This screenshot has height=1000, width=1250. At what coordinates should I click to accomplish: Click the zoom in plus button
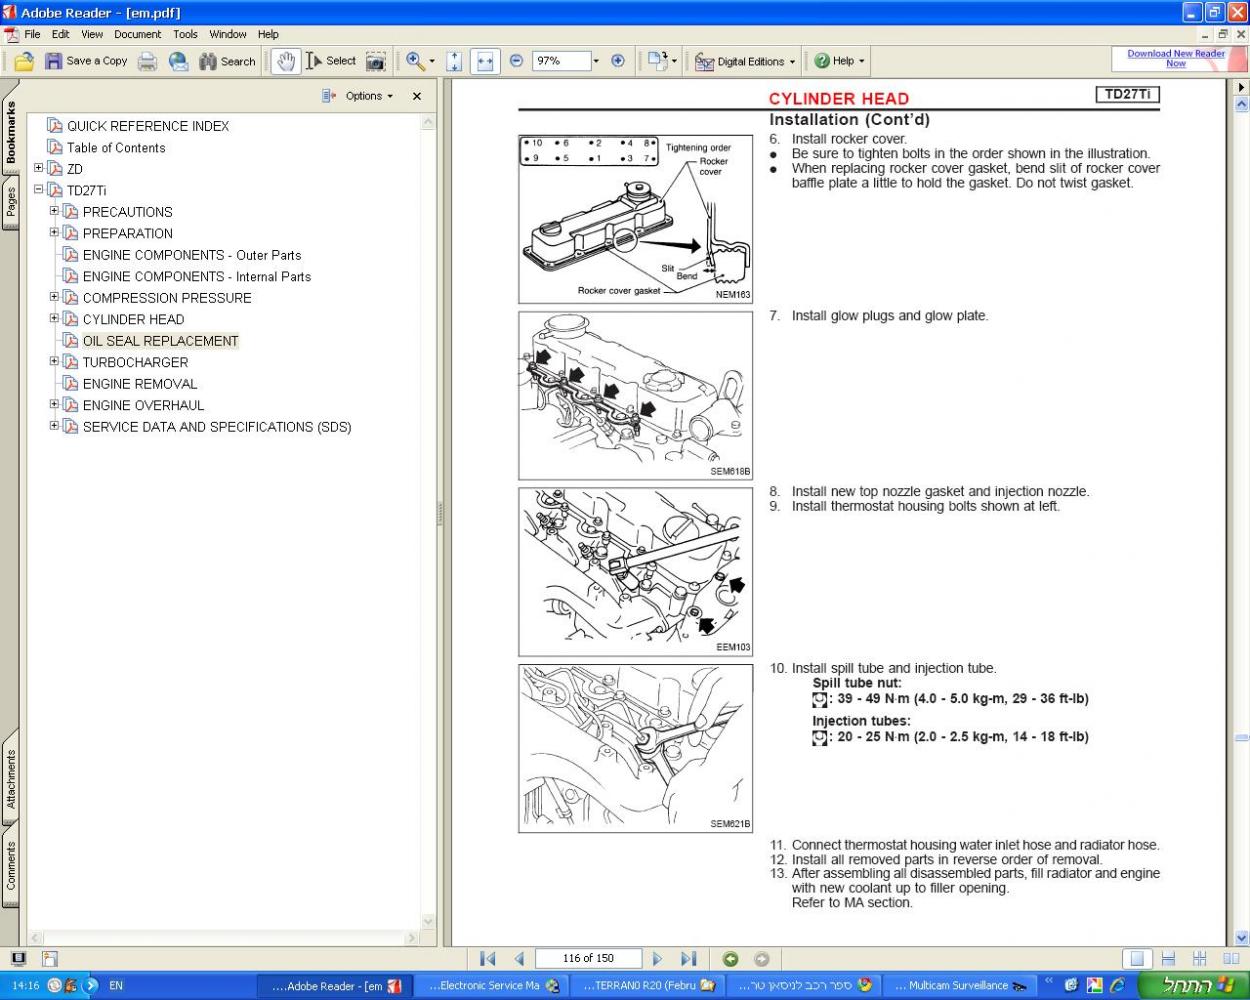[x=618, y=61]
